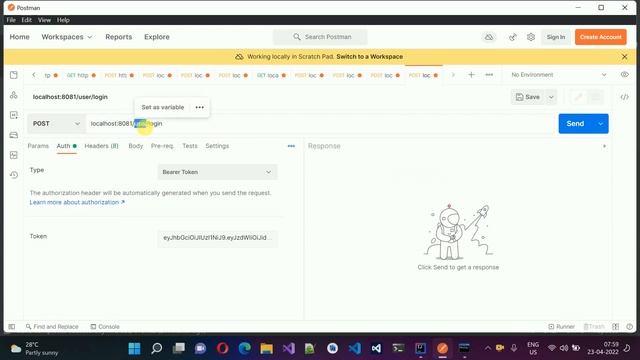Open Collections icon in left sidebar

click(x=13, y=75)
